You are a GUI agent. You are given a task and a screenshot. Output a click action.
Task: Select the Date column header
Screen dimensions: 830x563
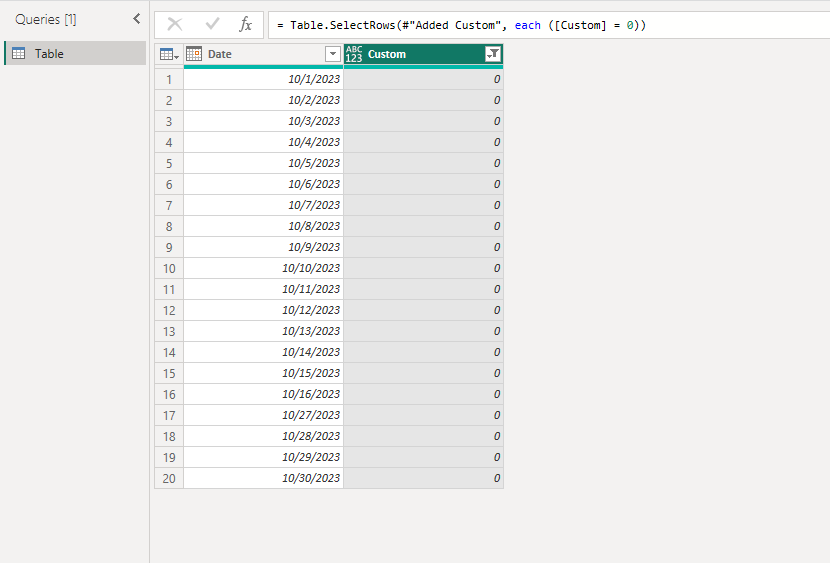pos(264,54)
